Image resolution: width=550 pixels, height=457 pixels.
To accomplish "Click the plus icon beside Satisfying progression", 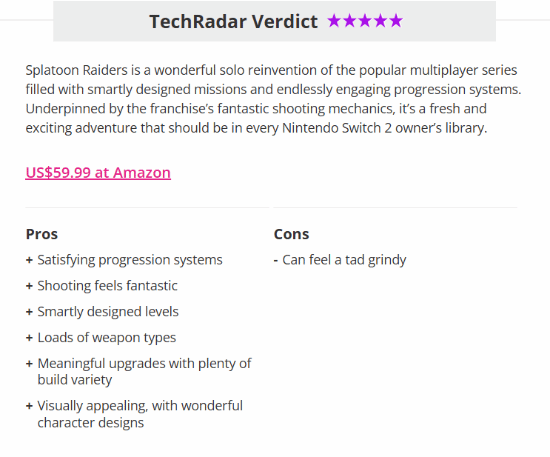I will coord(29,260).
